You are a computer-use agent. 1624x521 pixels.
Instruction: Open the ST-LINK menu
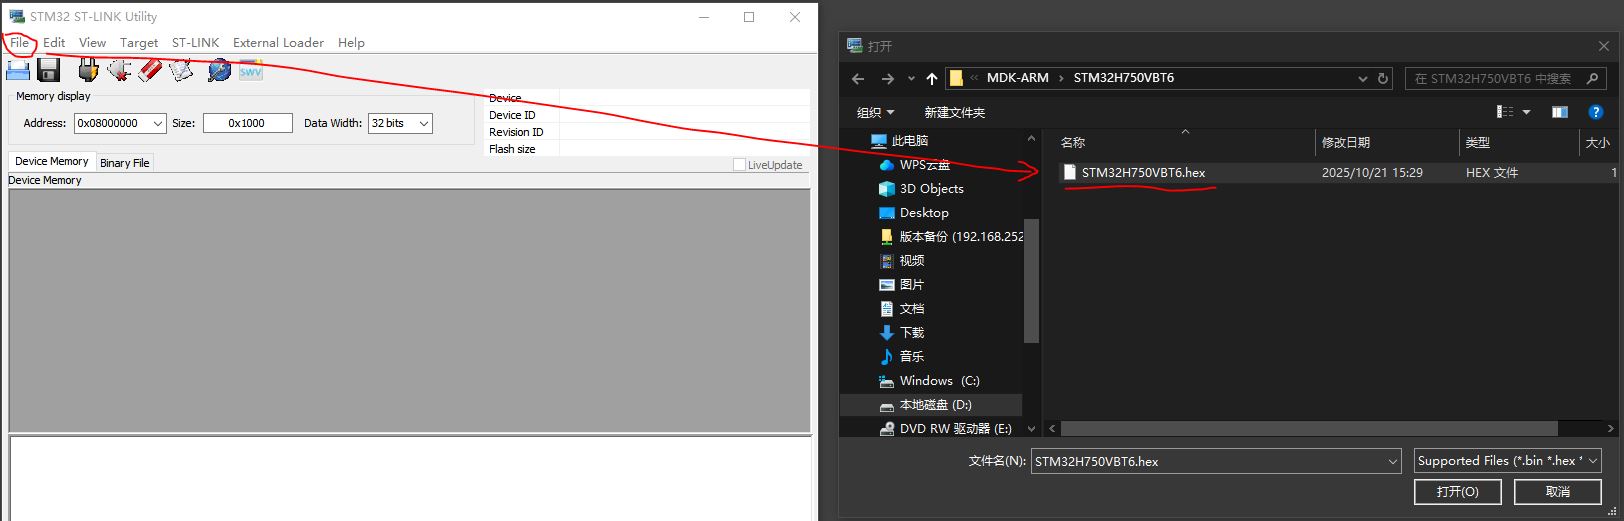click(195, 43)
